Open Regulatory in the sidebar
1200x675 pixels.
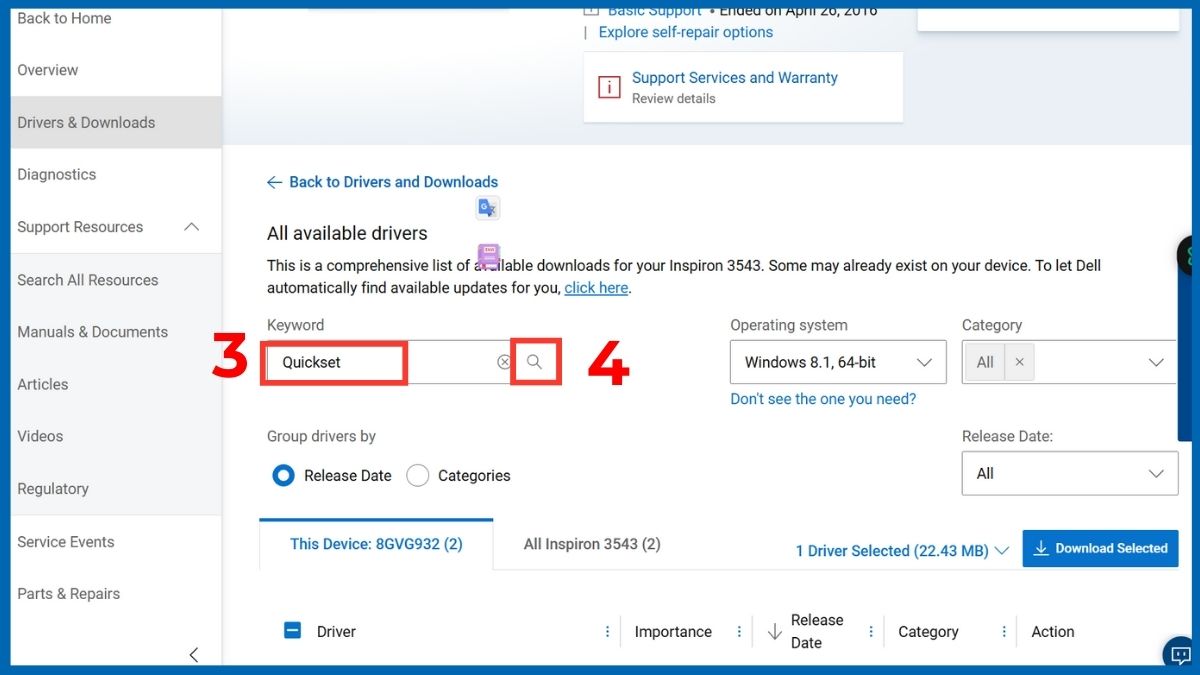pos(53,489)
